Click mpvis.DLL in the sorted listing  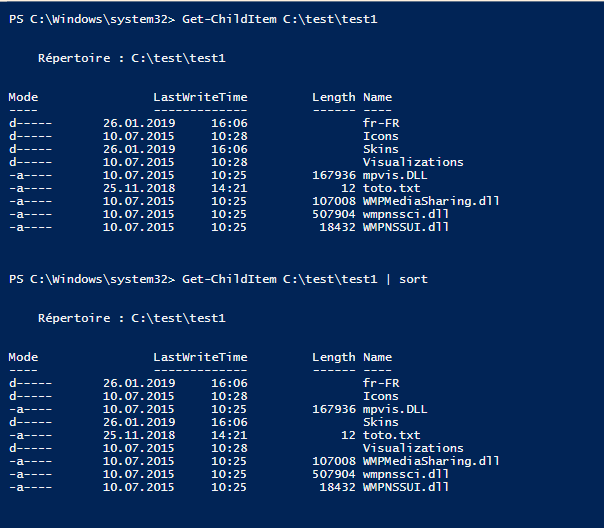[x=395, y=409]
